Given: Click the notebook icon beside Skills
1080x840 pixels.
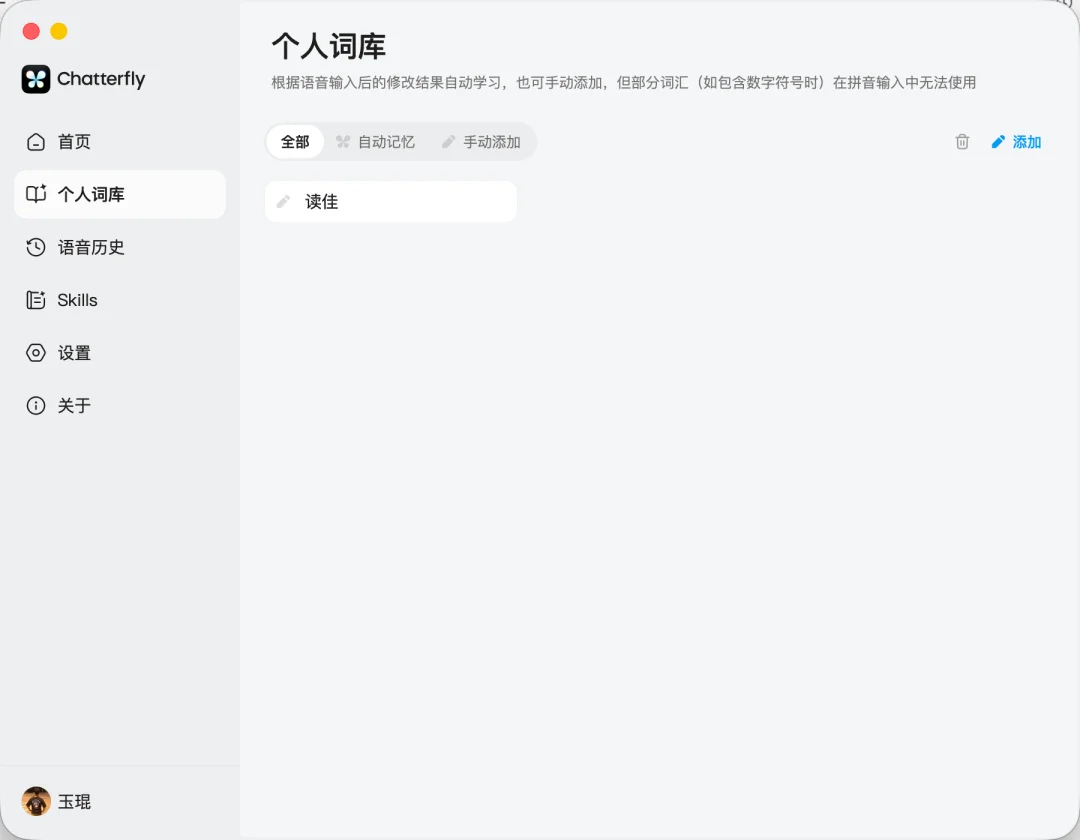Looking at the screenshot, I should coord(36,300).
